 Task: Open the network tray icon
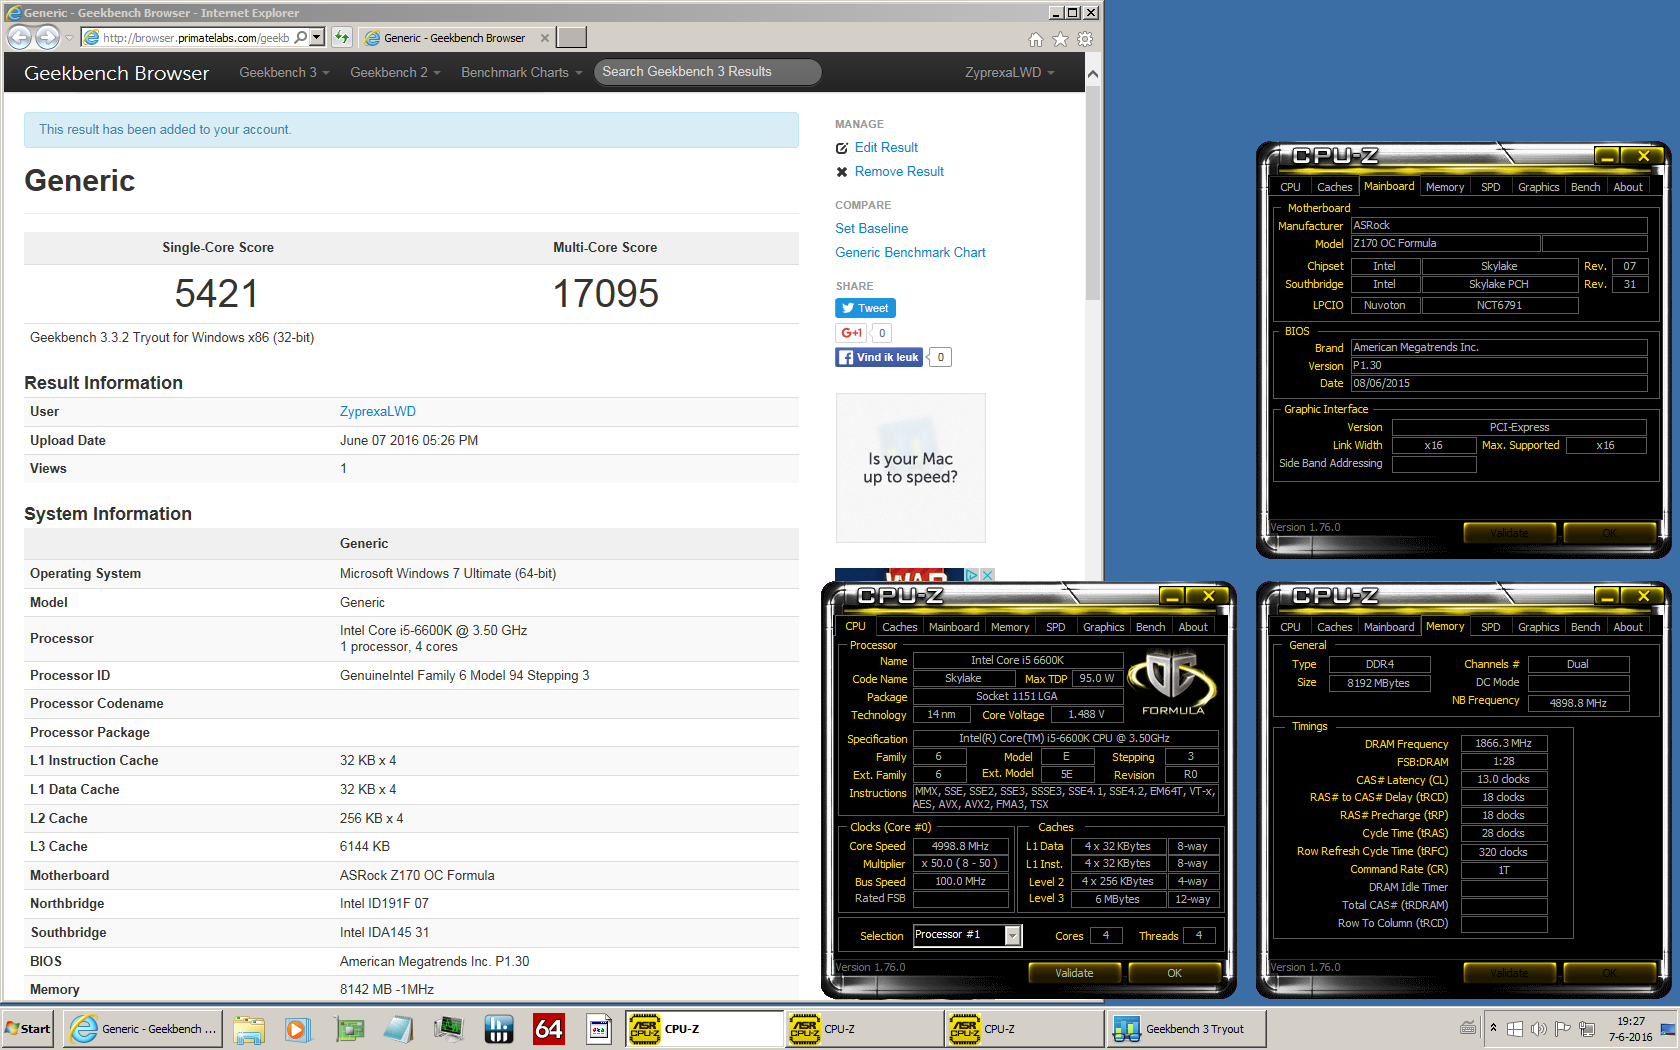1585,1028
